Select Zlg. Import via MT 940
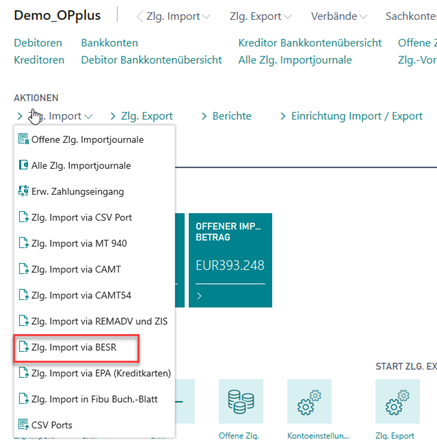 pyautogui.click(x=94, y=243)
